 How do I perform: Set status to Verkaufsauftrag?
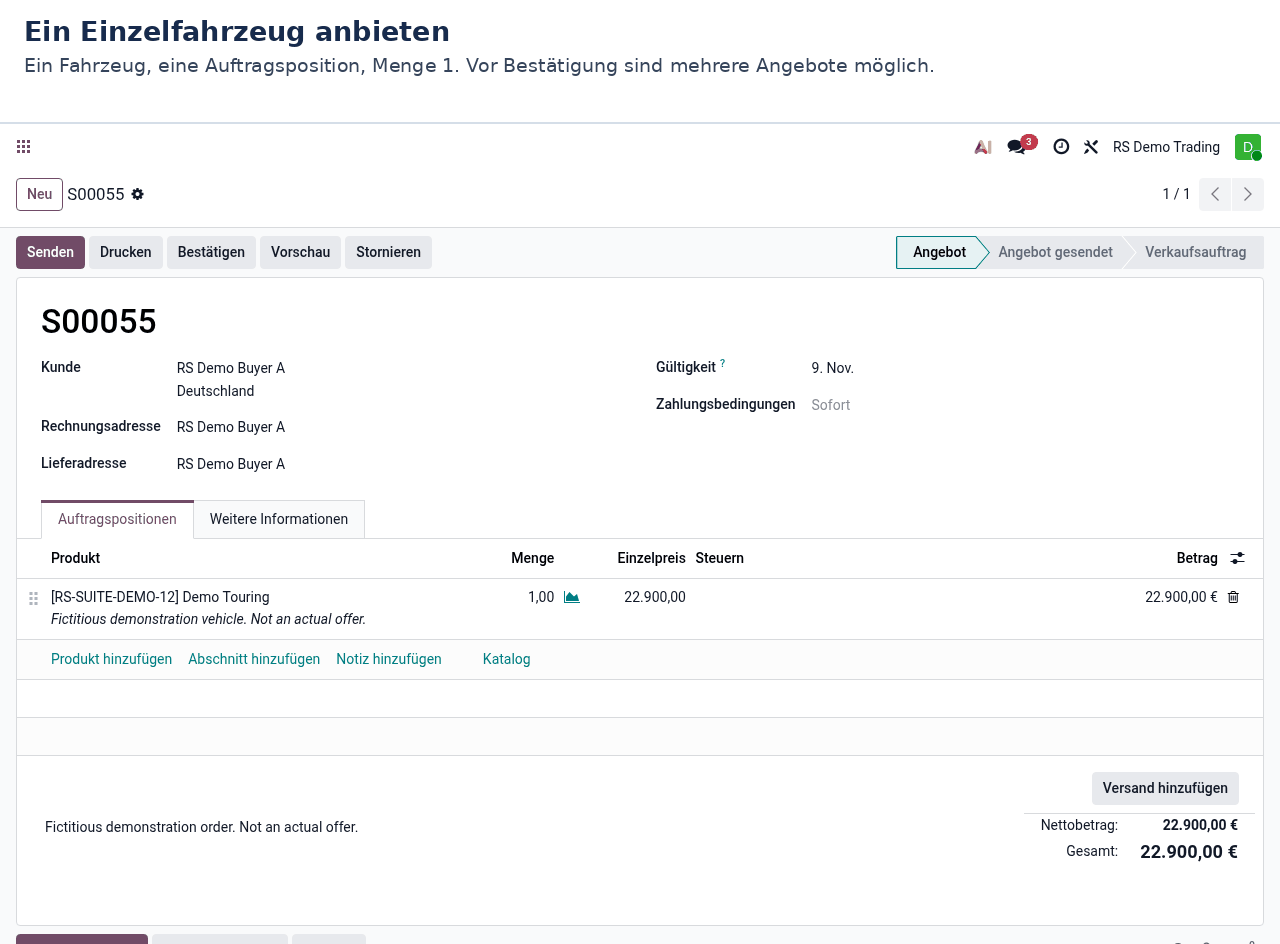1195,252
